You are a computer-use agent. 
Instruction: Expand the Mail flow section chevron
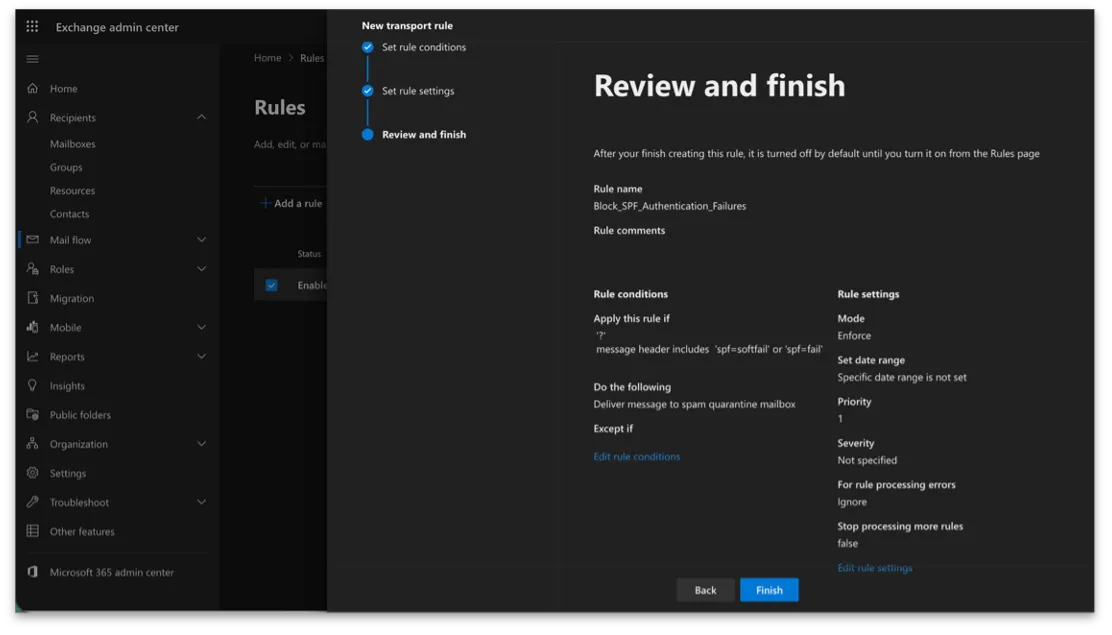pos(201,240)
